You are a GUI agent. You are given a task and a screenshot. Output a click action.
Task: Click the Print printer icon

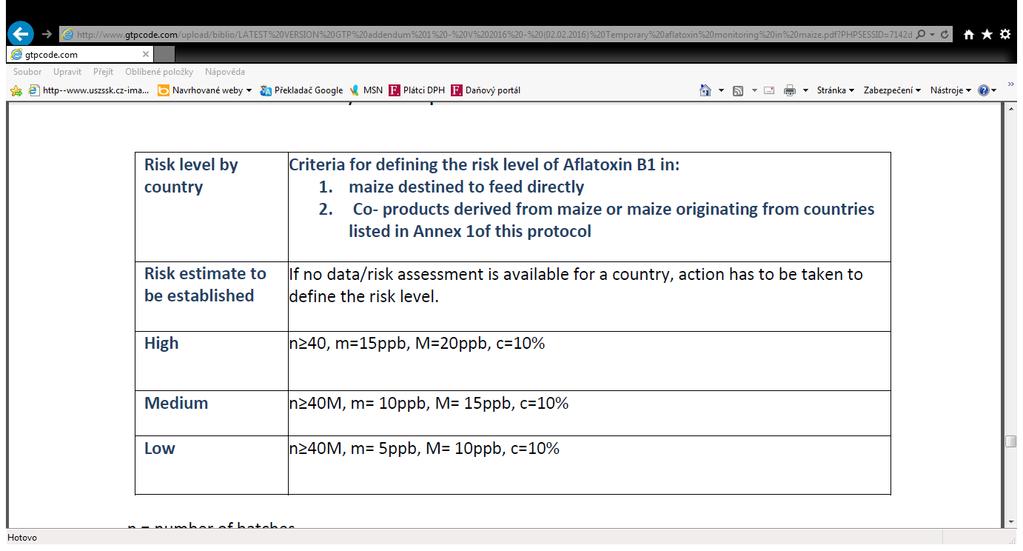[789, 91]
